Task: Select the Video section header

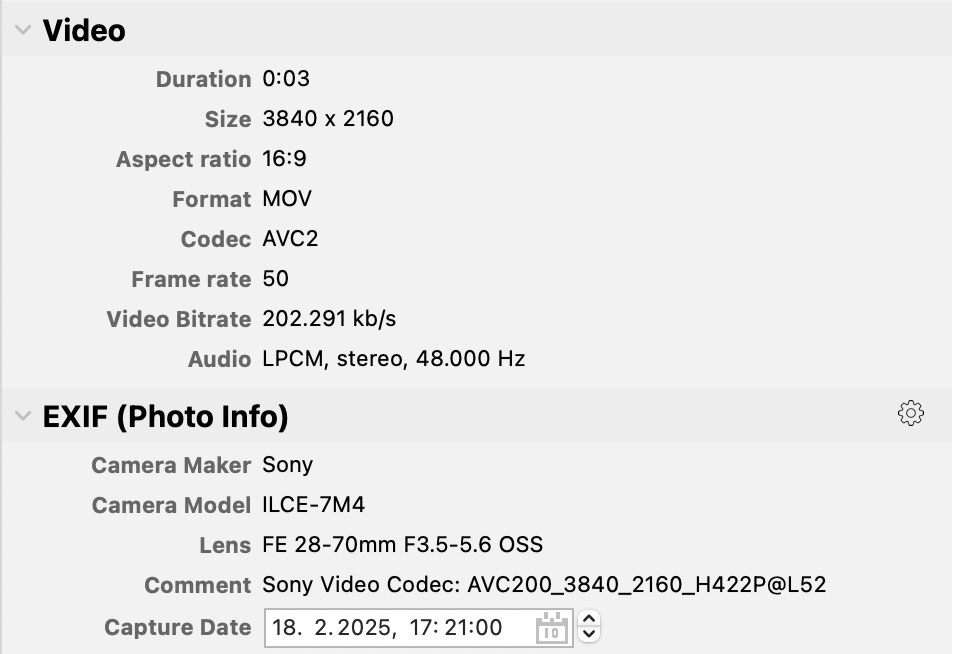Action: 83,30
